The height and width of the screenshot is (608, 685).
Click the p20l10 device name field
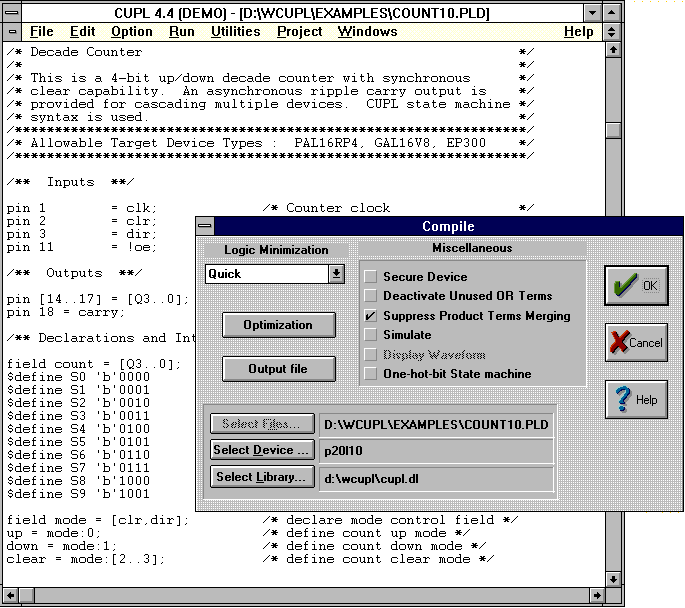pos(436,451)
